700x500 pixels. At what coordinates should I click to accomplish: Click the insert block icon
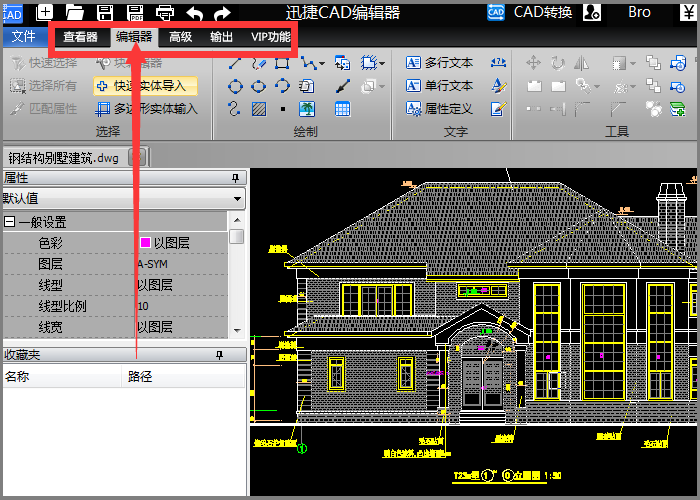pos(342,63)
